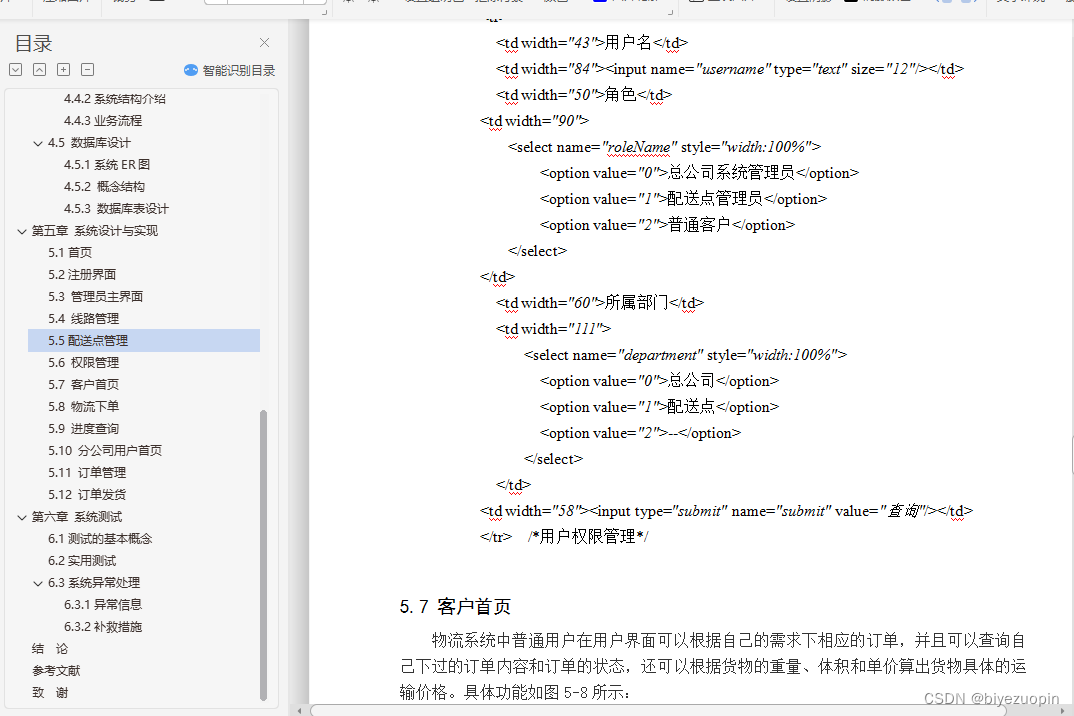This screenshot has width=1074, height=716.
Task: Go to 6.3.2 补救措施 heading
Action: [x=103, y=626]
